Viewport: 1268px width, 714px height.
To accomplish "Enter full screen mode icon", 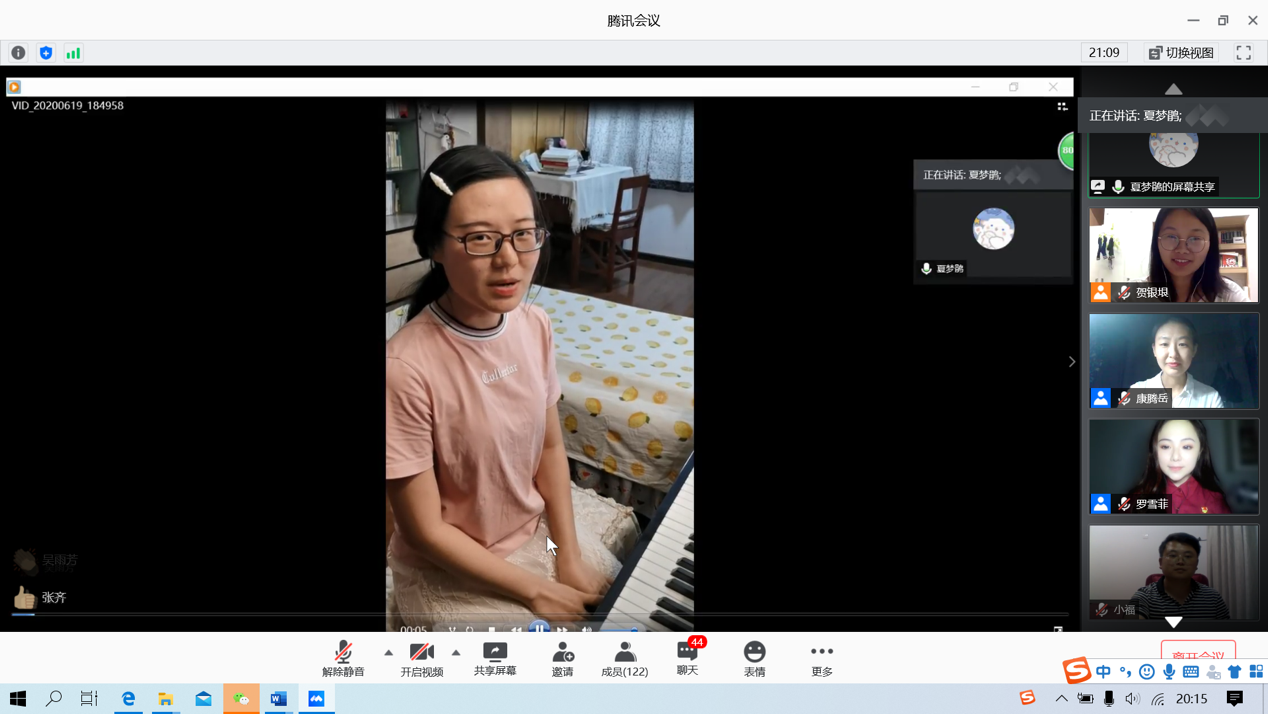I will tap(1243, 53).
